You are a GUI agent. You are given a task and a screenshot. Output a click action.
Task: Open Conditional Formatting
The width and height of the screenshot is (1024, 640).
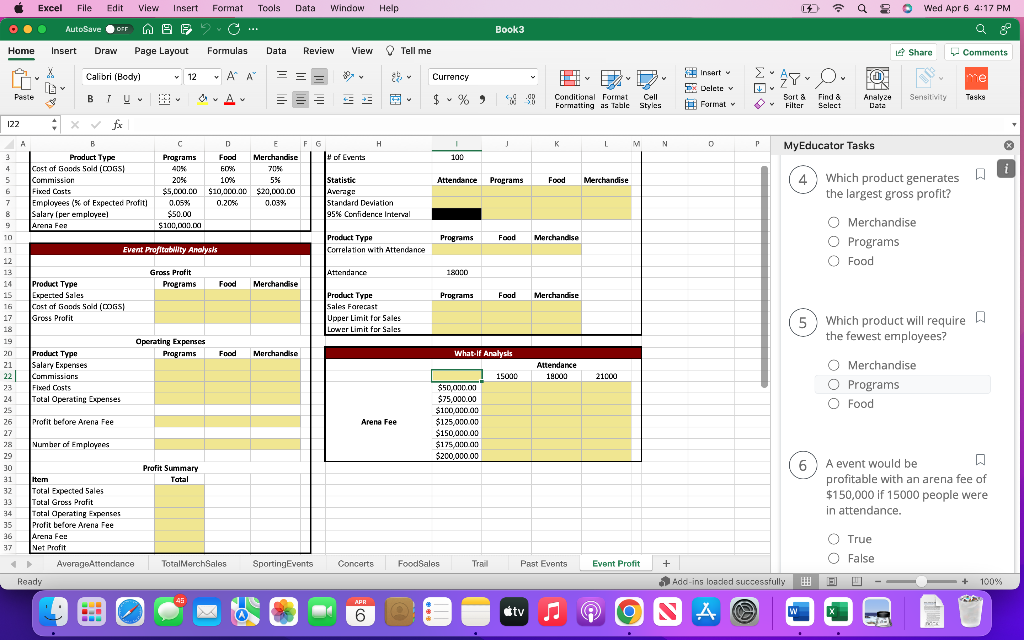pyautogui.click(x=575, y=88)
